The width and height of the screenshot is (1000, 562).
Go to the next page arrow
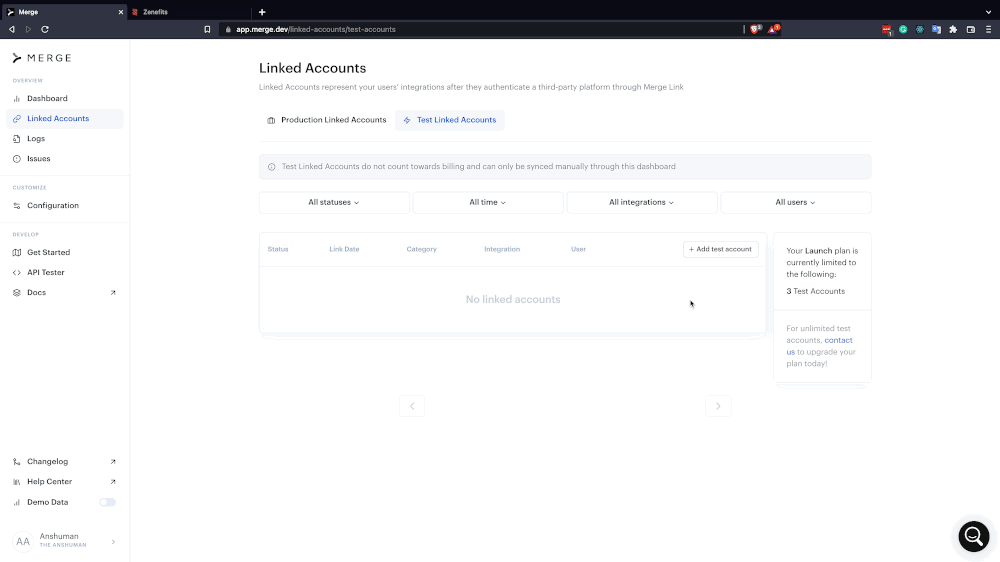click(x=718, y=406)
